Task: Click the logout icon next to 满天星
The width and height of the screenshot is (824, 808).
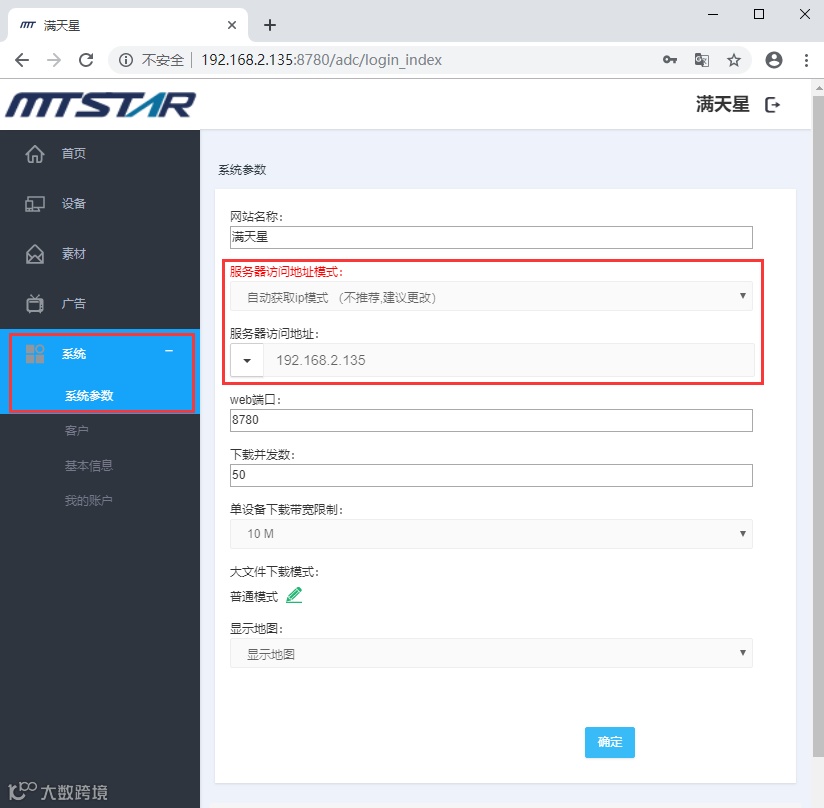Action: [x=772, y=105]
